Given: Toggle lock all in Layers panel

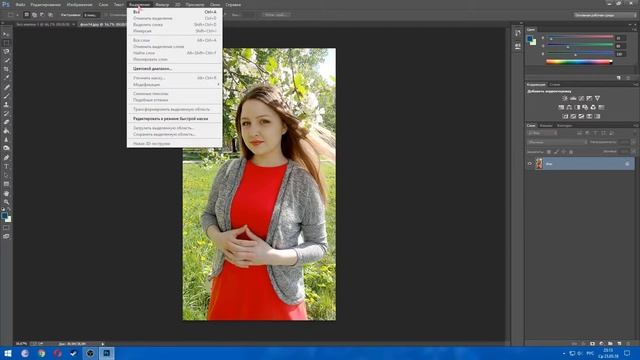Looking at the screenshot, I should (571, 152).
